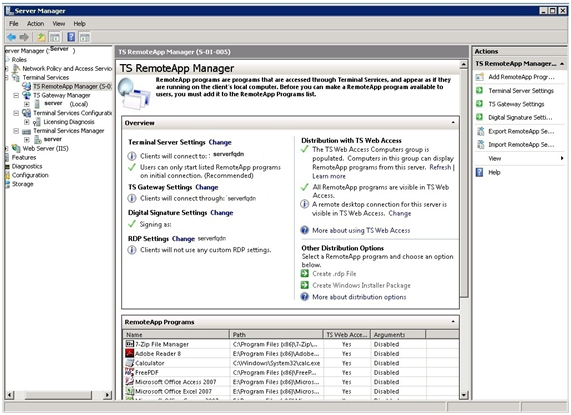Open the View menu in menu bar

pyautogui.click(x=59, y=24)
